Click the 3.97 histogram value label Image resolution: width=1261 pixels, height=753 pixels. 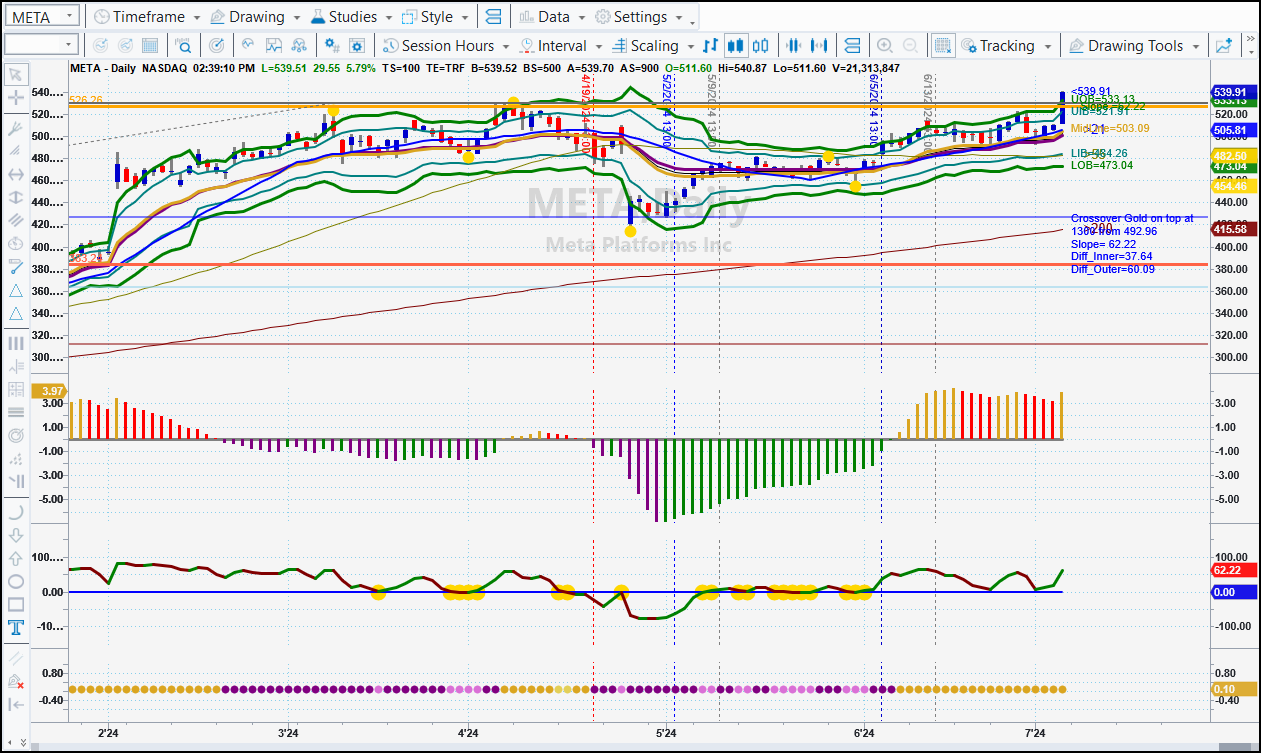49,389
